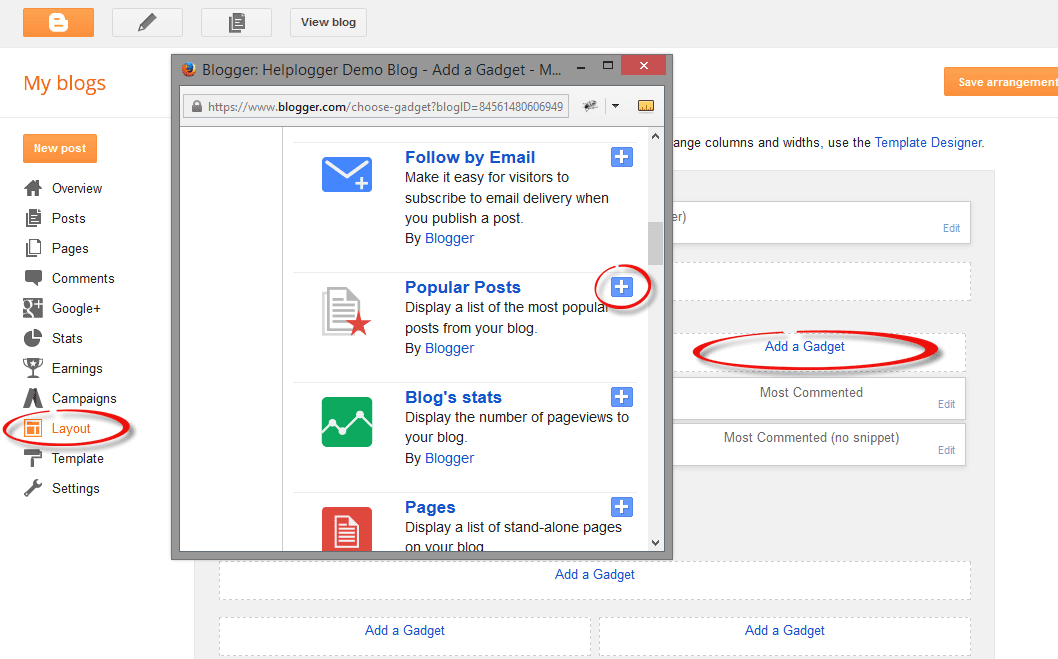1058x659 pixels.
Task: Click Blogger author link under Blog's stats
Action: pos(449,458)
